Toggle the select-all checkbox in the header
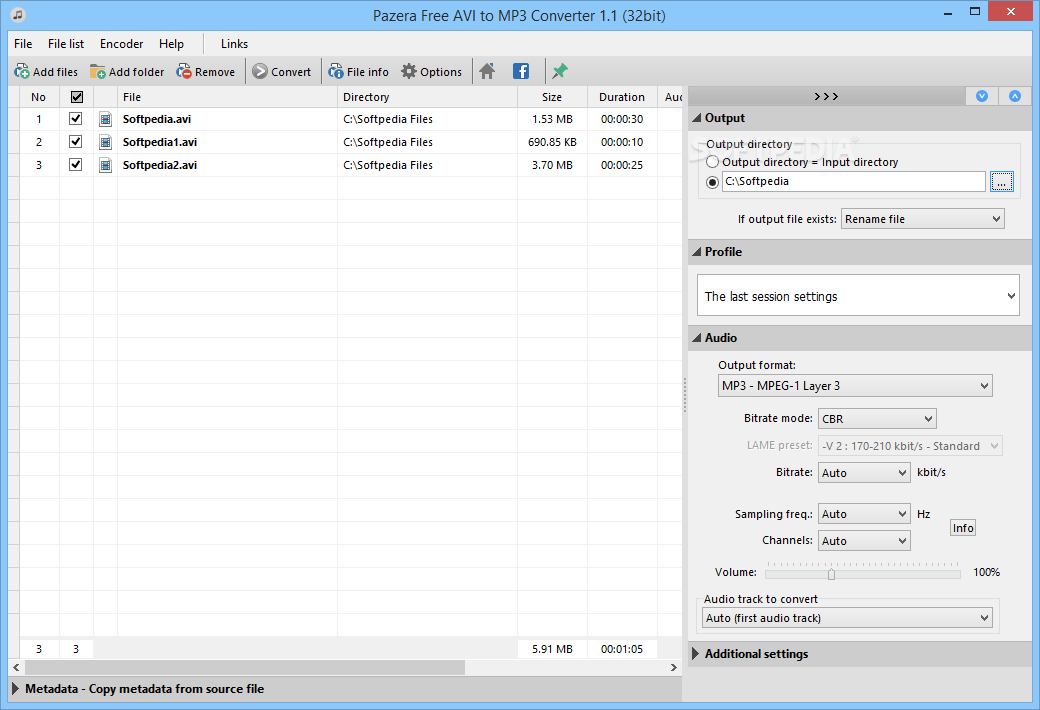1040x710 pixels. pyautogui.click(x=77, y=97)
